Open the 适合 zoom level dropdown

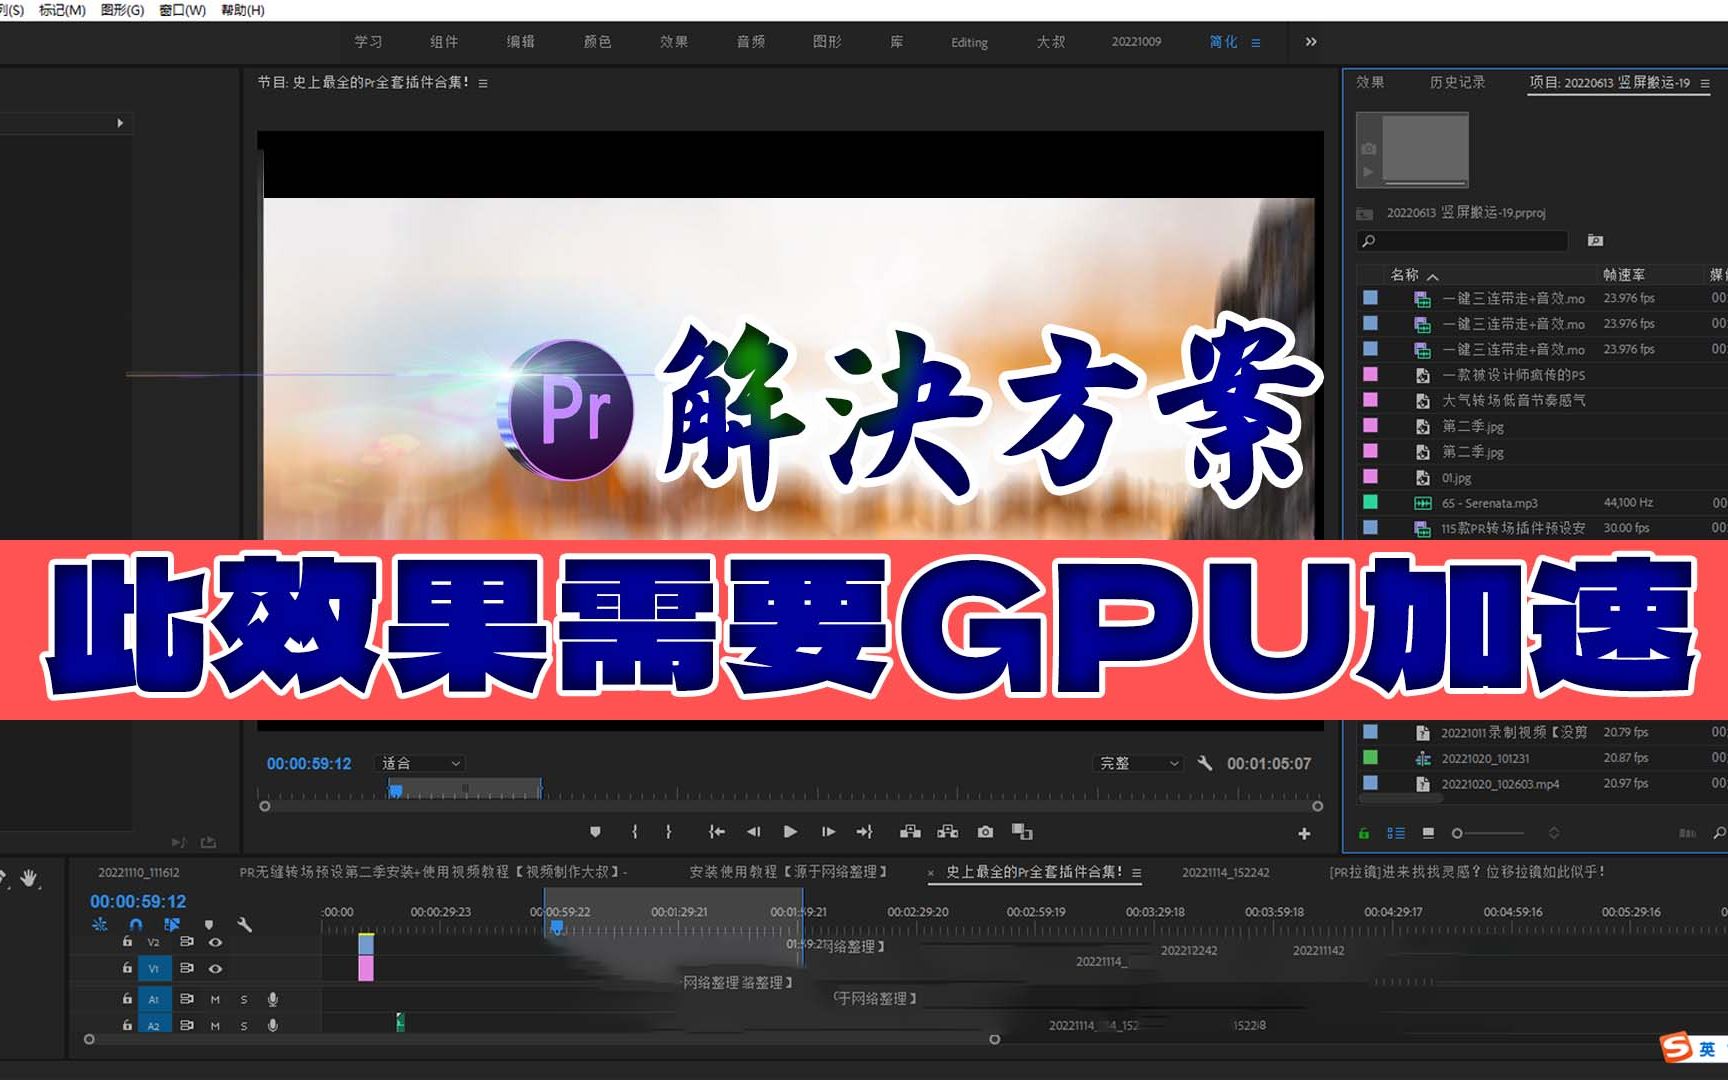pos(420,763)
